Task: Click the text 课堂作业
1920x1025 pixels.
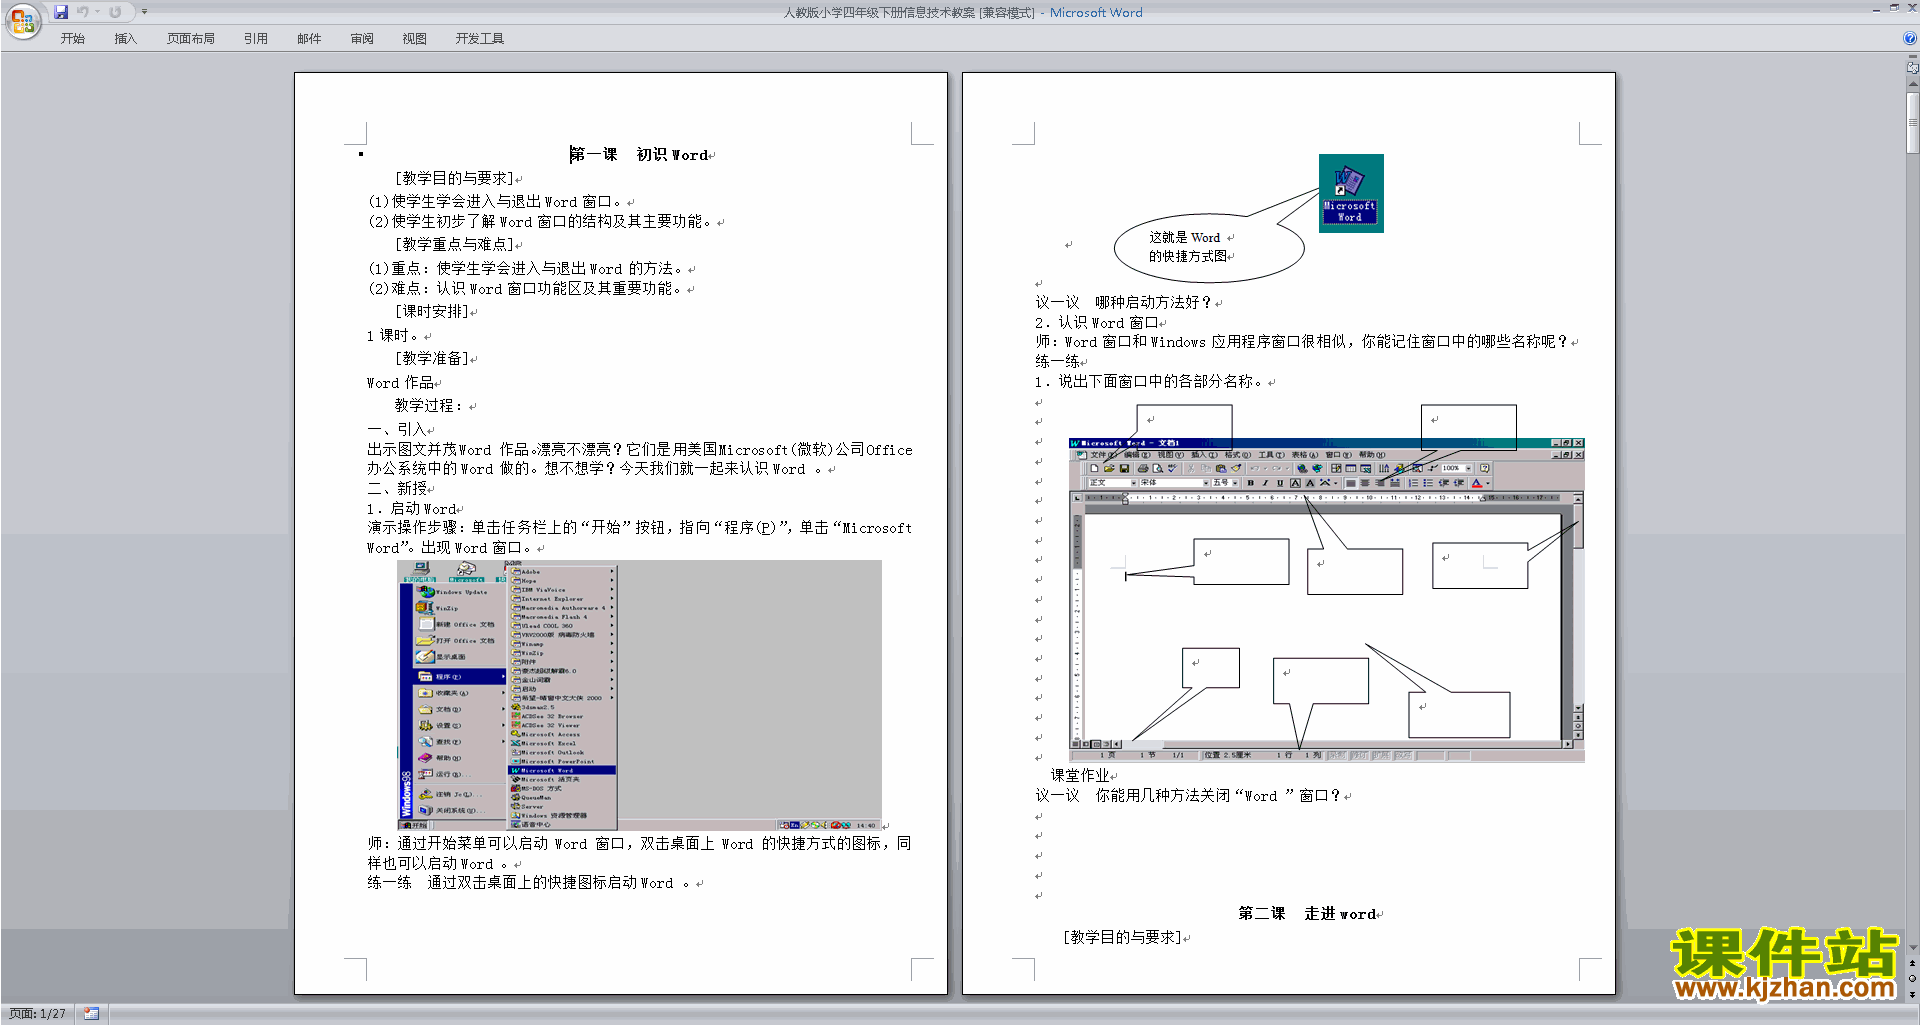Action: 1080,775
